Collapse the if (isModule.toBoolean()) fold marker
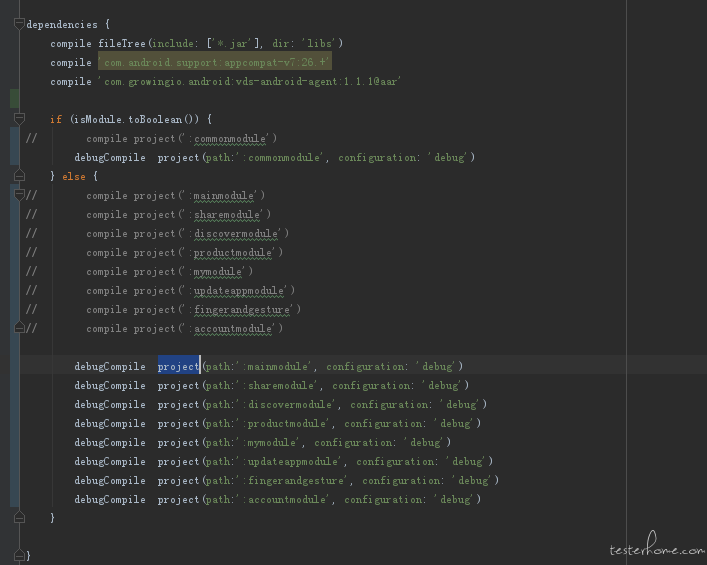Viewport: 707px width, 565px height. coord(19,119)
